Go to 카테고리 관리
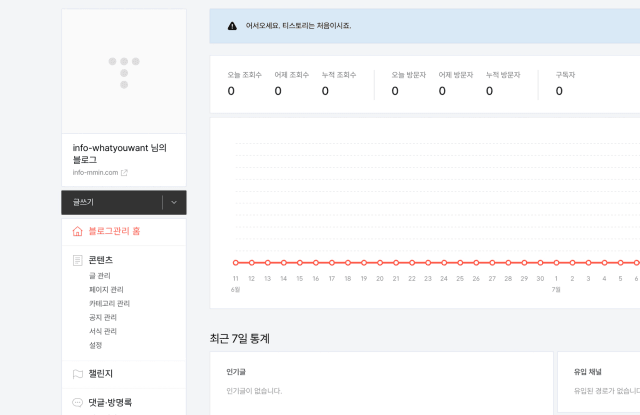The height and width of the screenshot is (415, 640). pos(109,304)
